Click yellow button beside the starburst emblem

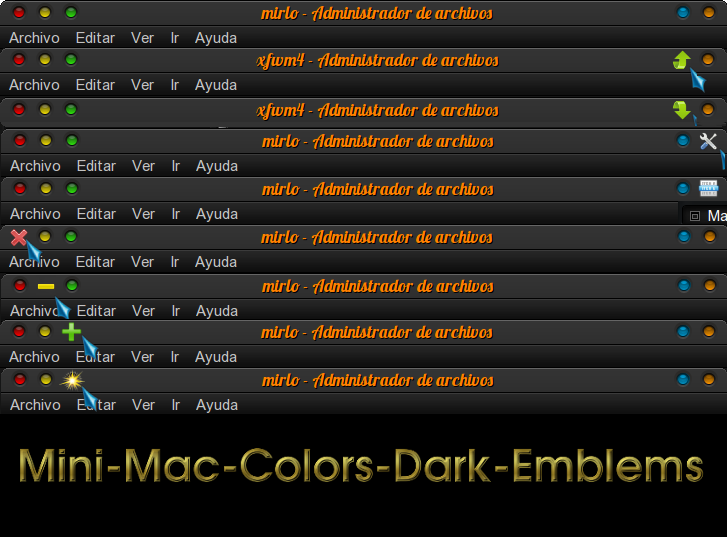click(x=46, y=379)
